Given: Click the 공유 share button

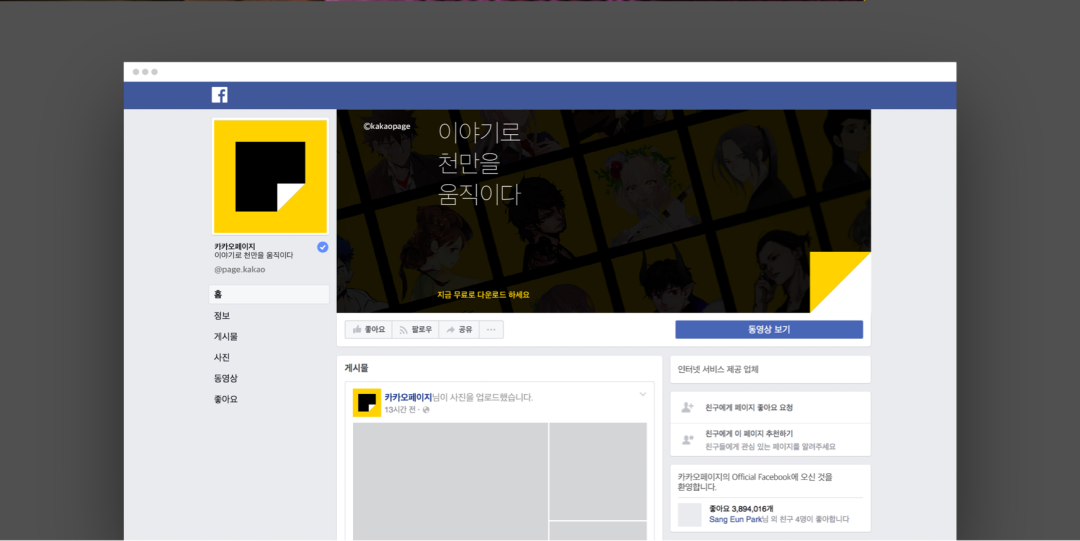Looking at the screenshot, I should (459, 329).
